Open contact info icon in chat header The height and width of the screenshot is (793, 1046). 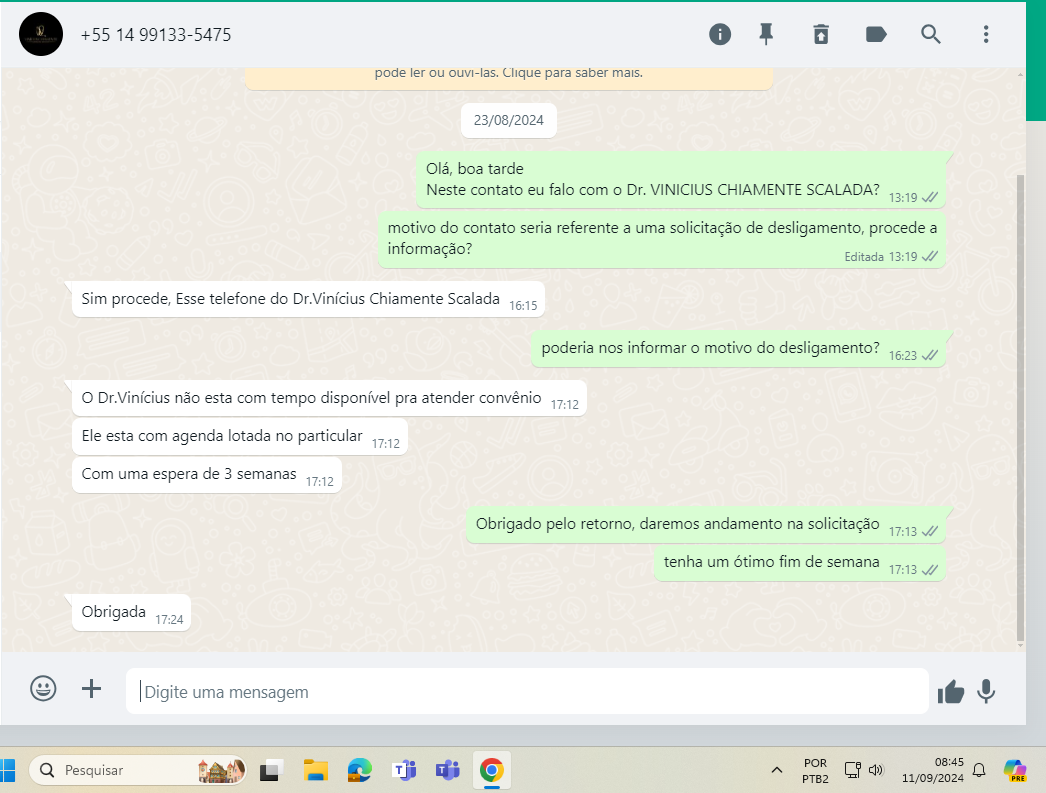(720, 34)
